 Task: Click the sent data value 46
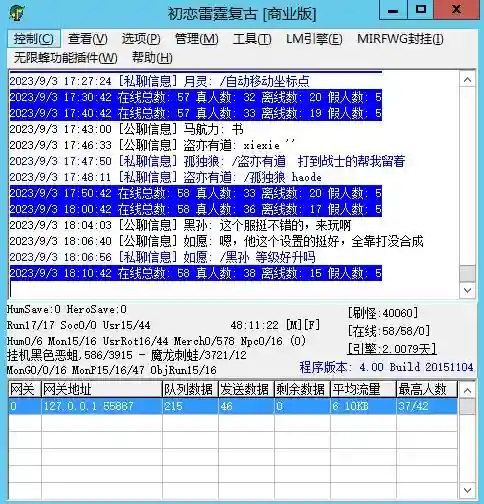coord(246,406)
